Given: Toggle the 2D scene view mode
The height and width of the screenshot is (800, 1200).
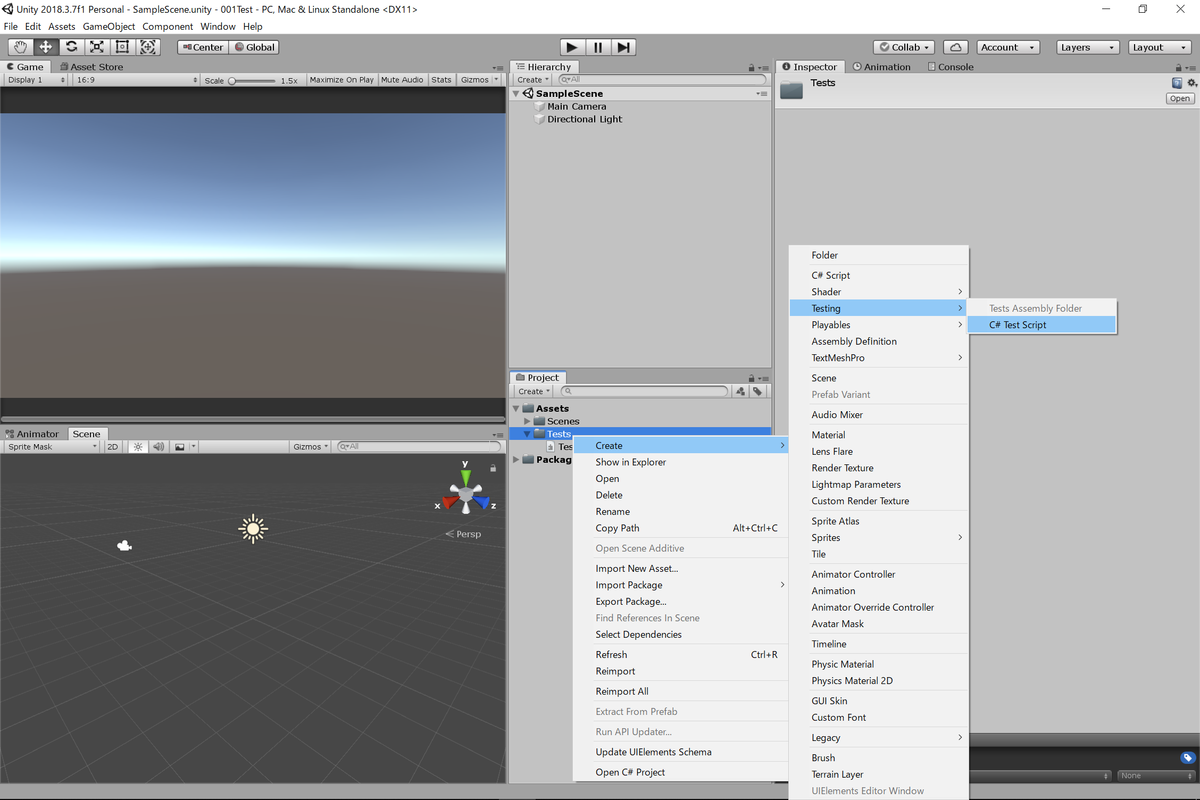Looking at the screenshot, I should (113, 447).
